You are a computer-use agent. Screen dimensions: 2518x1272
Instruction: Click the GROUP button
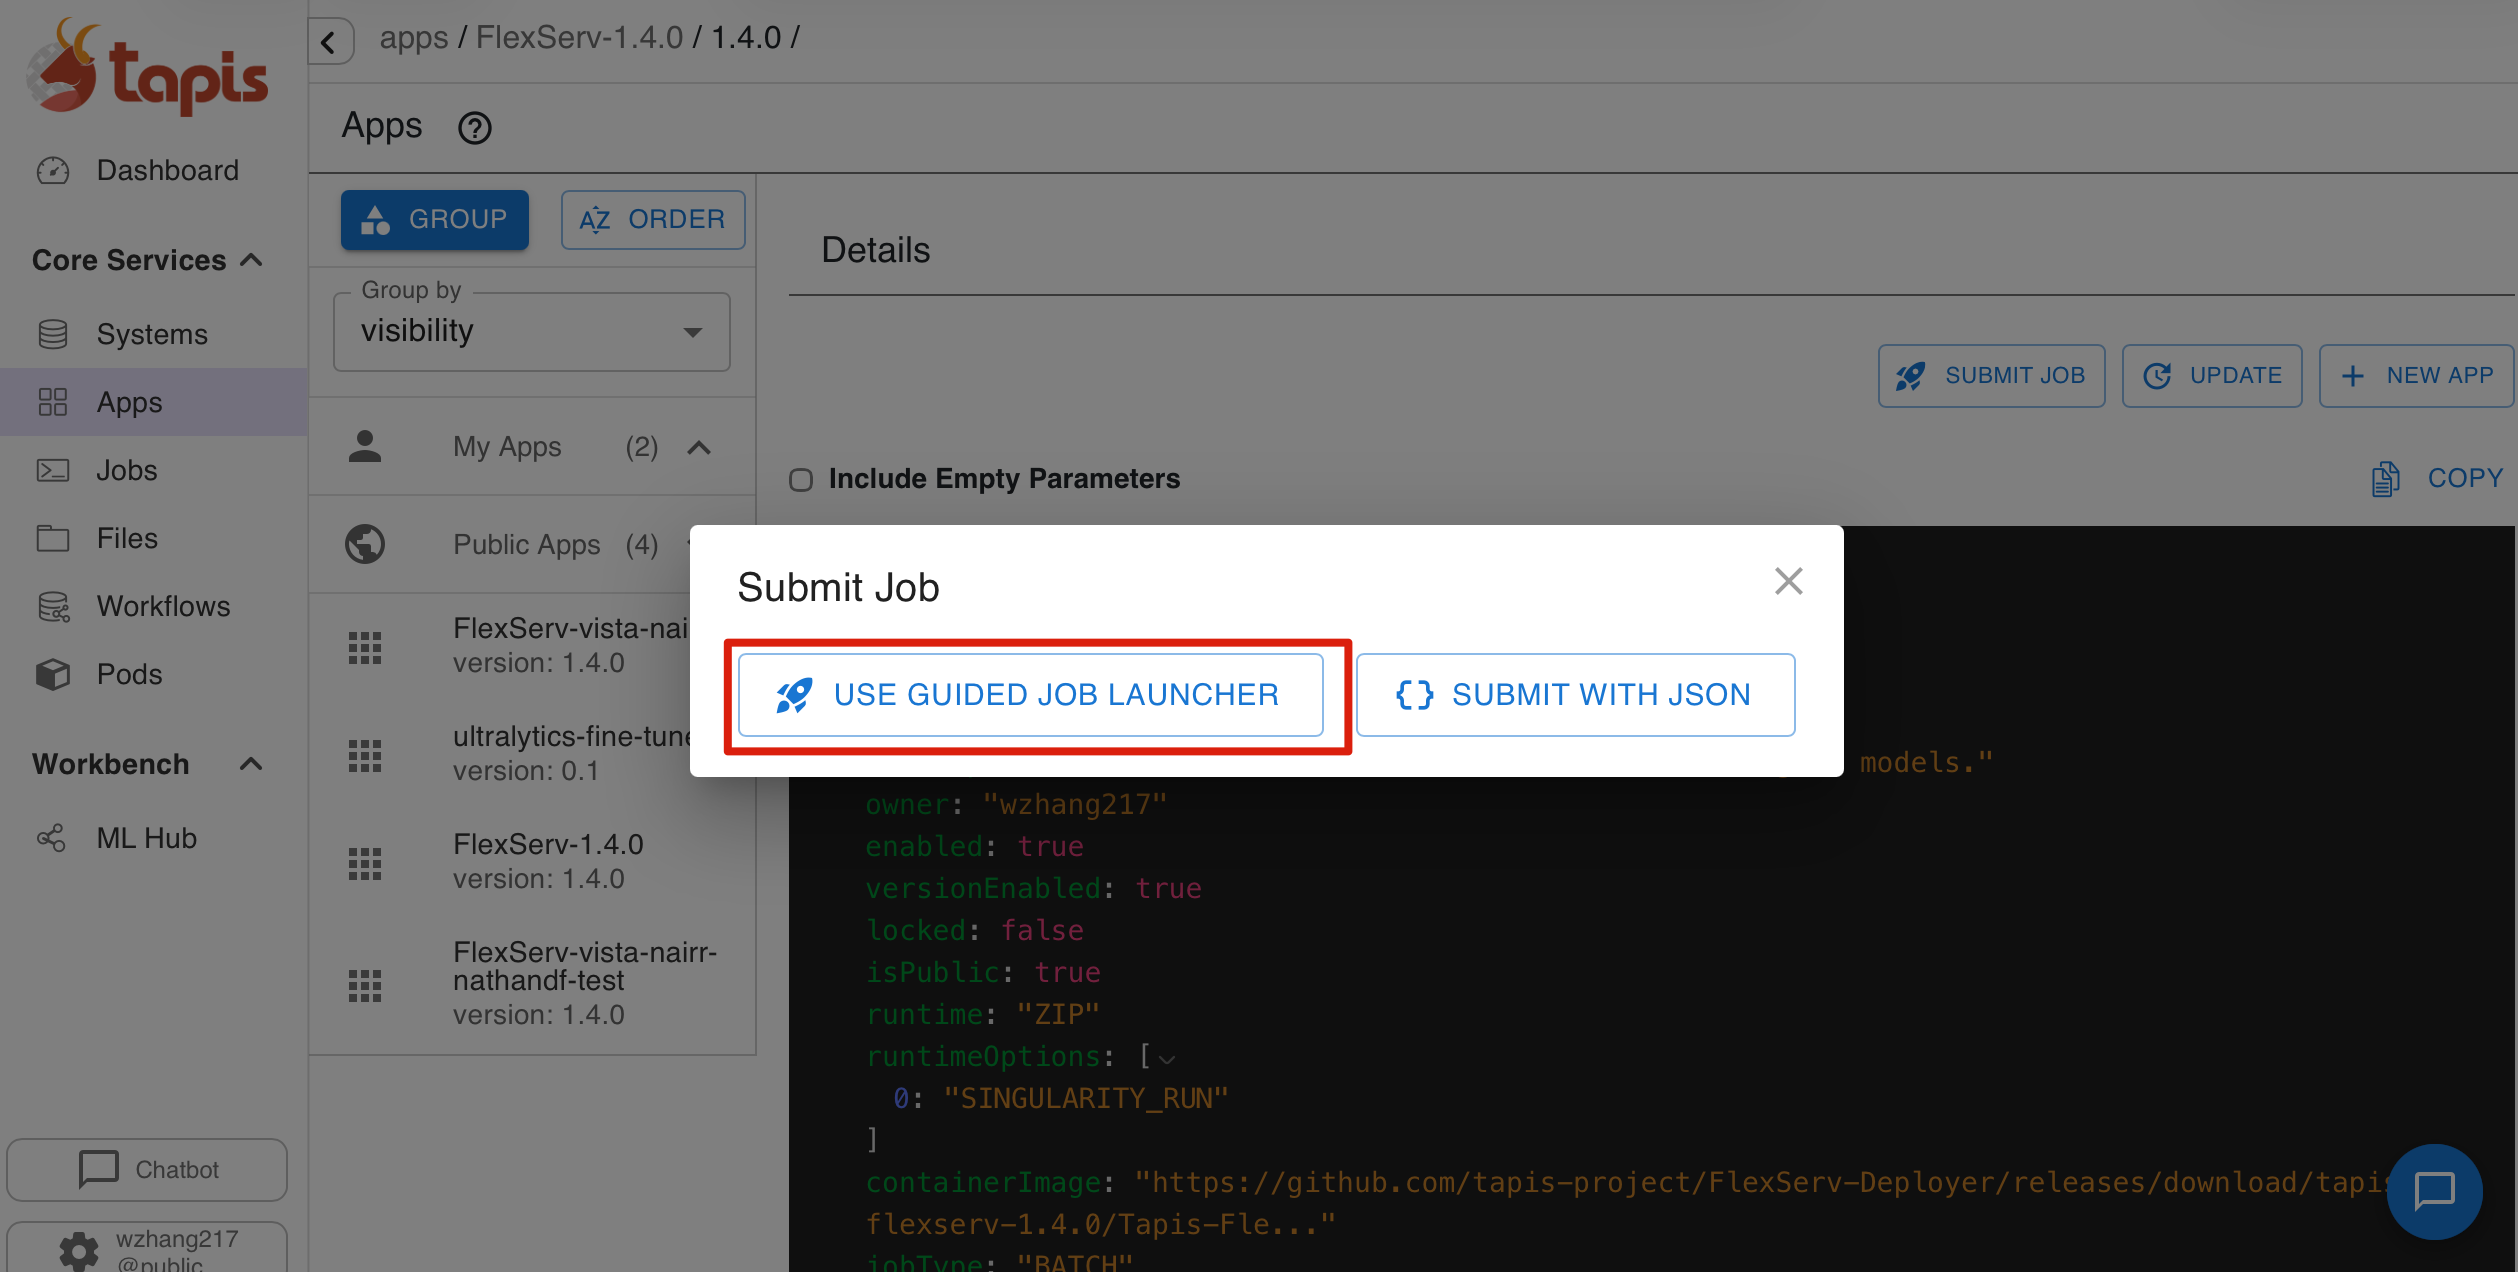pos(435,219)
